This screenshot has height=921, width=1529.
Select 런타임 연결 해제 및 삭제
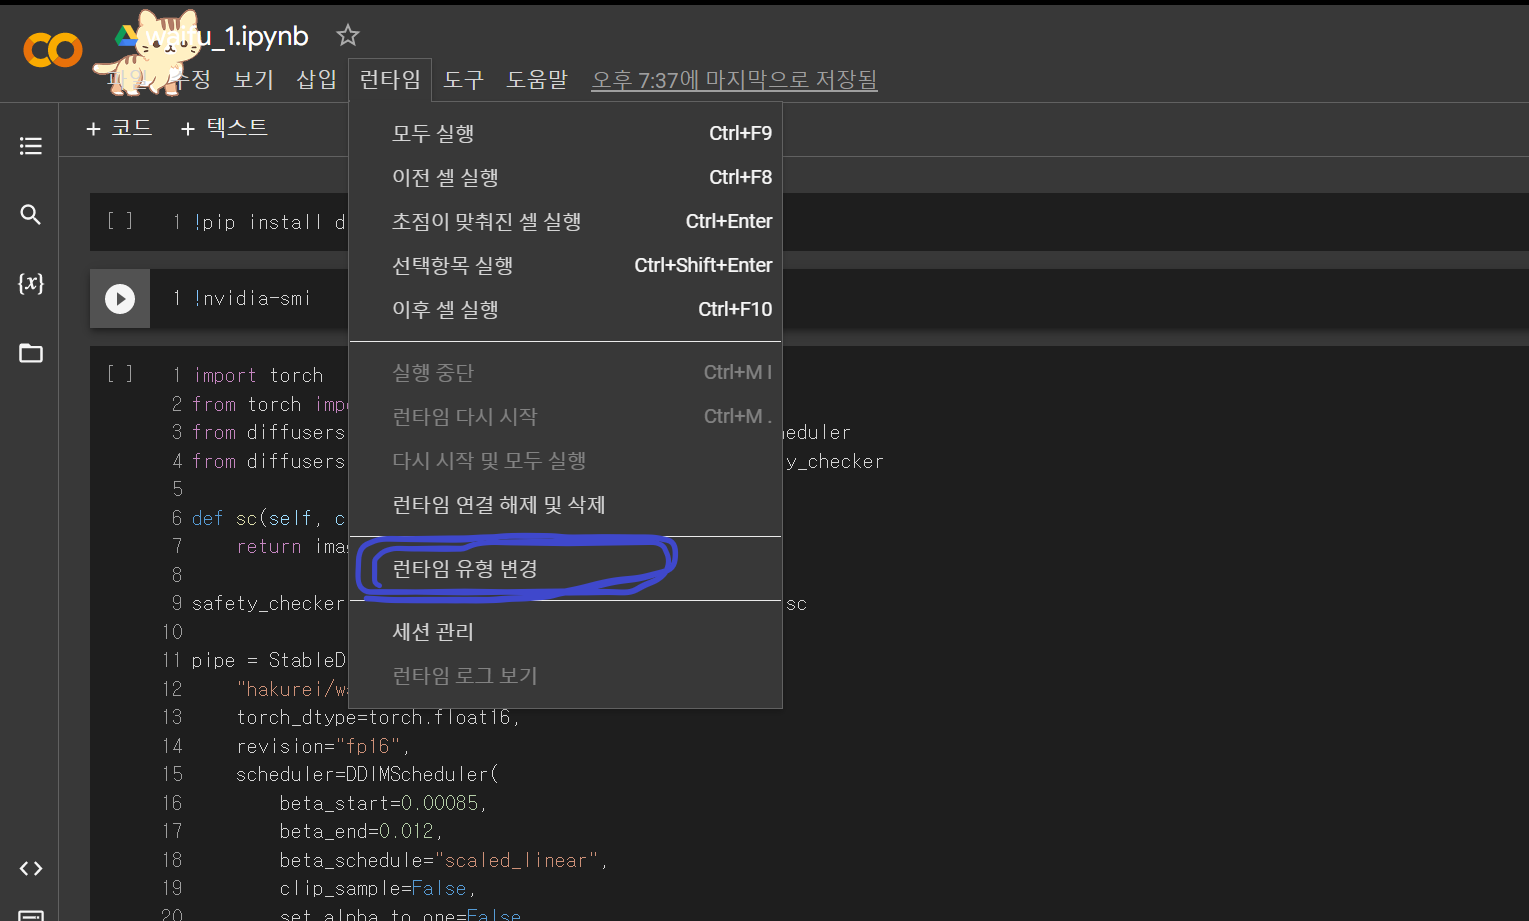click(x=498, y=505)
